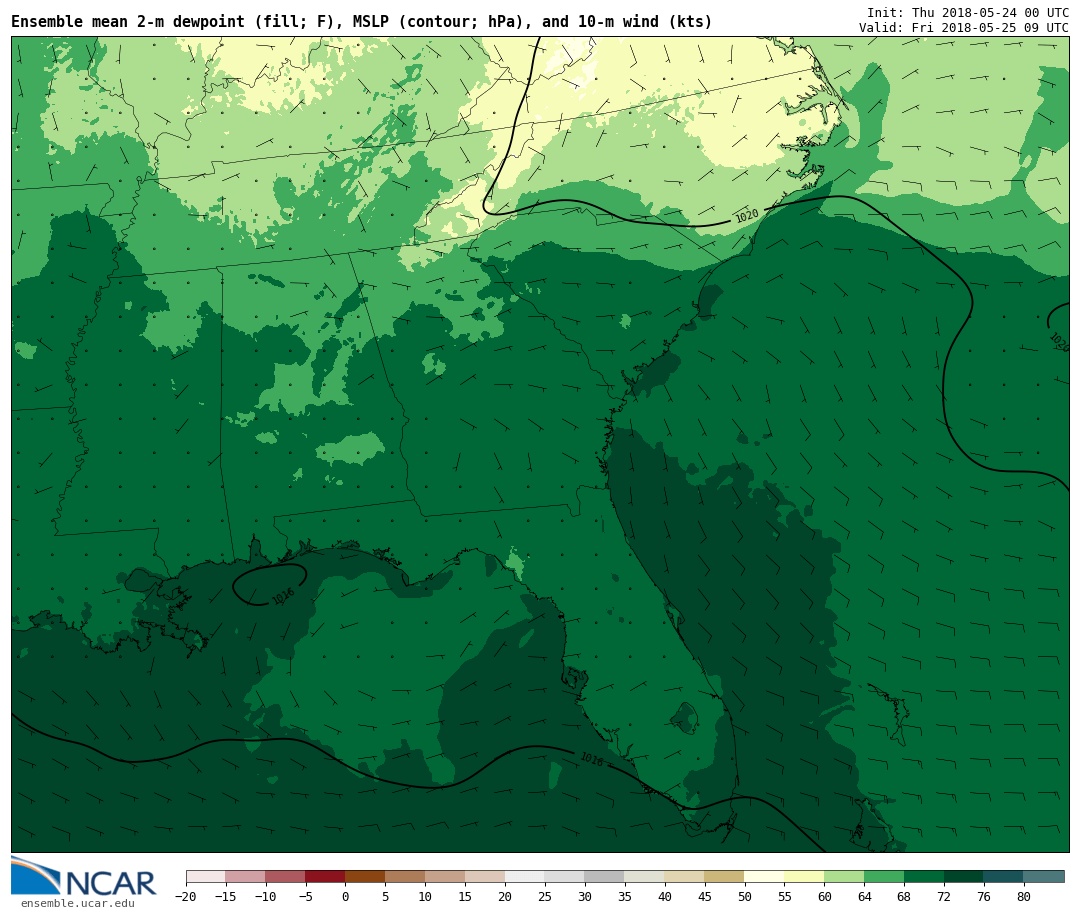Image resolution: width=1080 pixels, height=915 pixels.
Task: Click the '50' colorbar tick label
Action: coord(745,896)
